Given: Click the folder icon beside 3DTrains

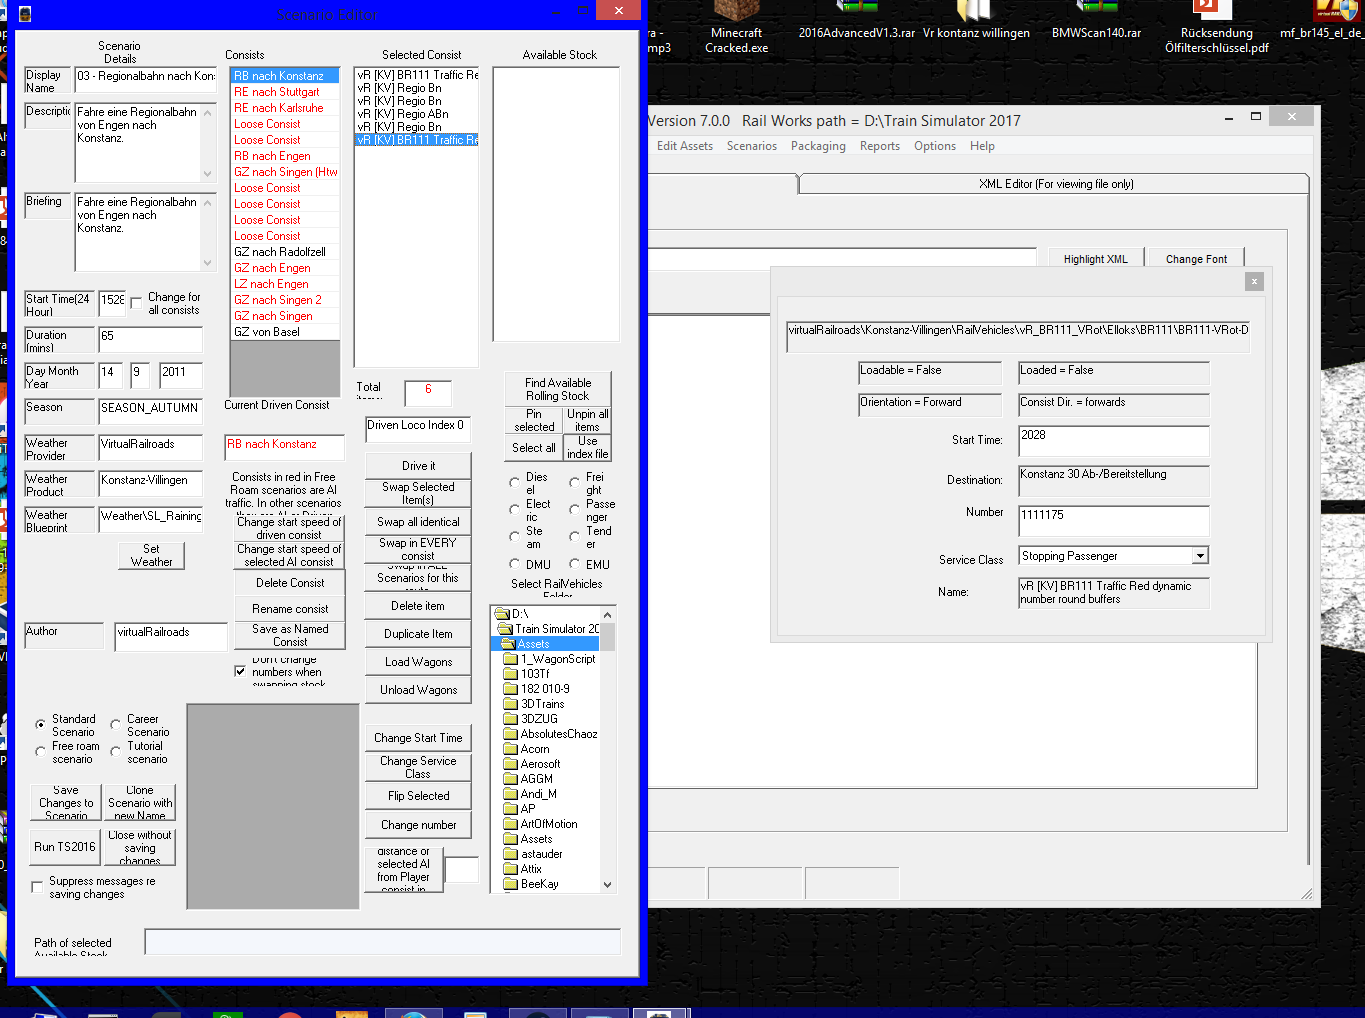Looking at the screenshot, I should (x=510, y=704).
